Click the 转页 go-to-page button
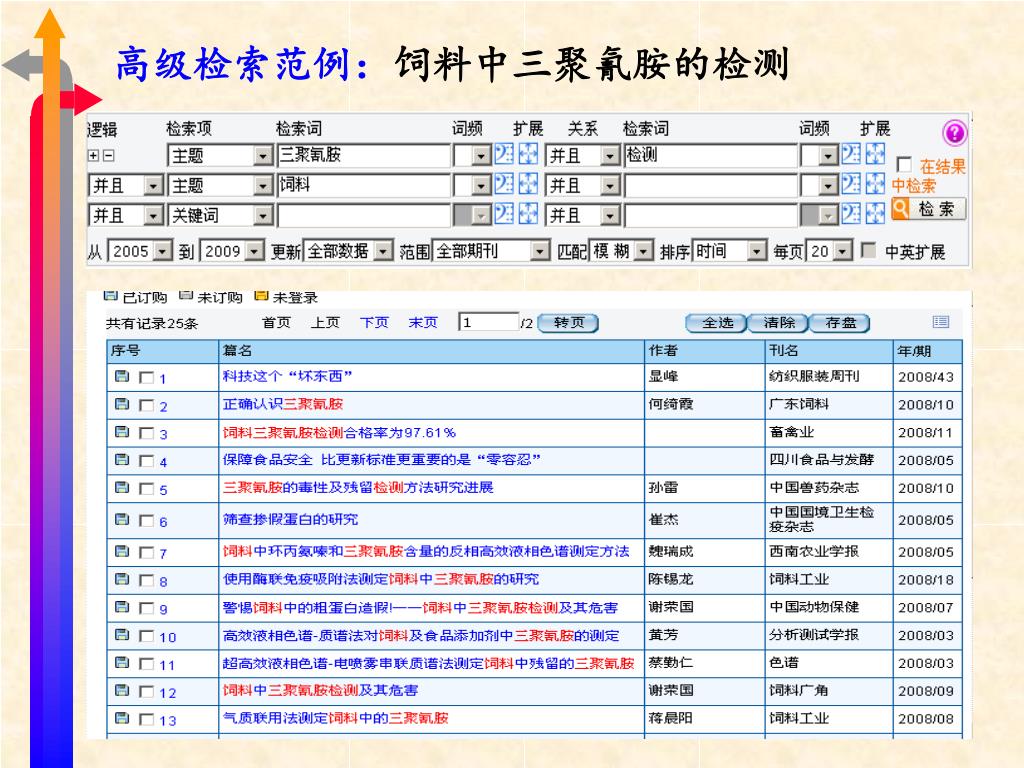This screenshot has width=1024, height=768. coord(568,323)
